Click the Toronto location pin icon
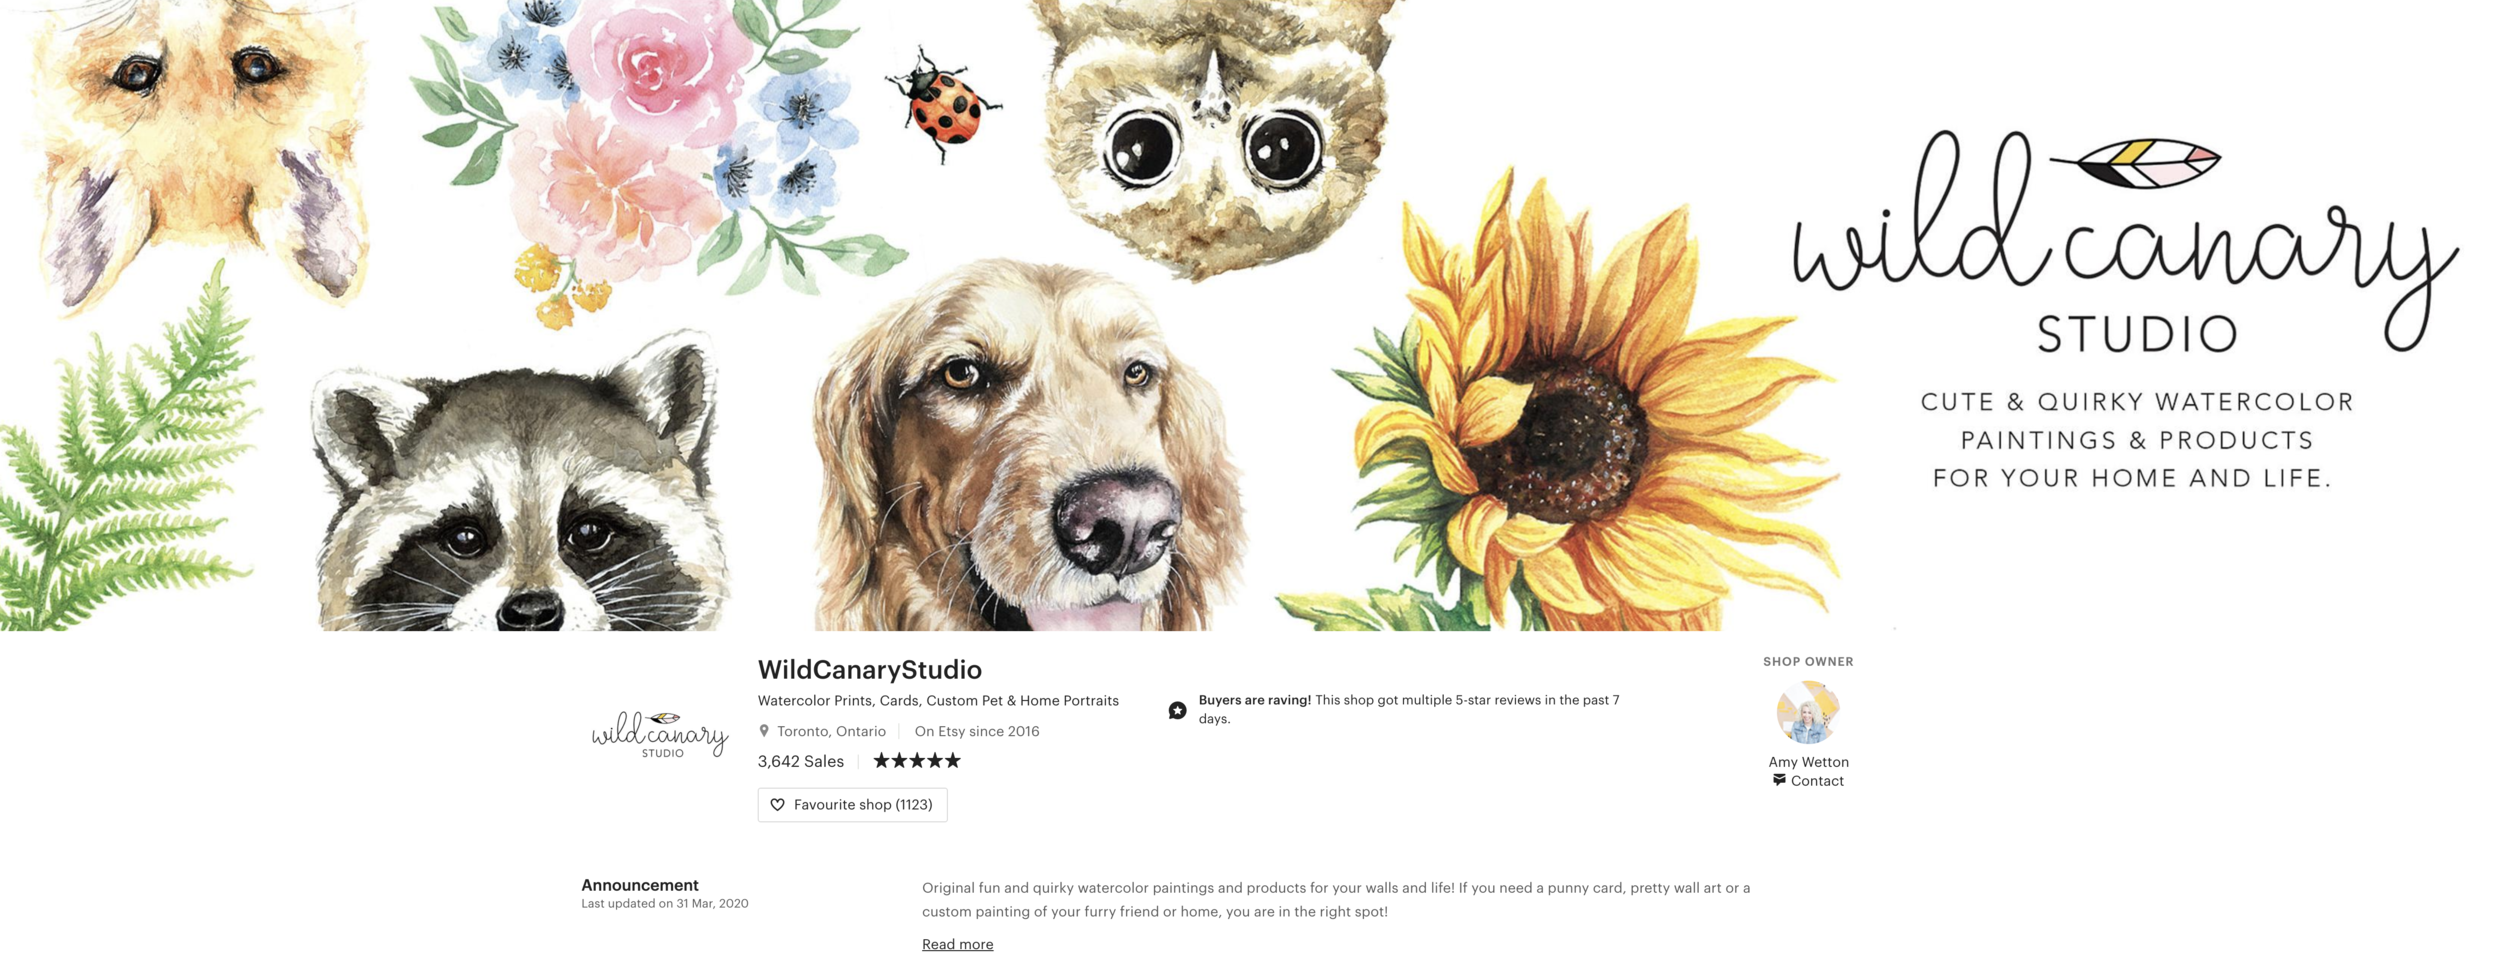Screen dimensions: 2500x966 click(764, 731)
